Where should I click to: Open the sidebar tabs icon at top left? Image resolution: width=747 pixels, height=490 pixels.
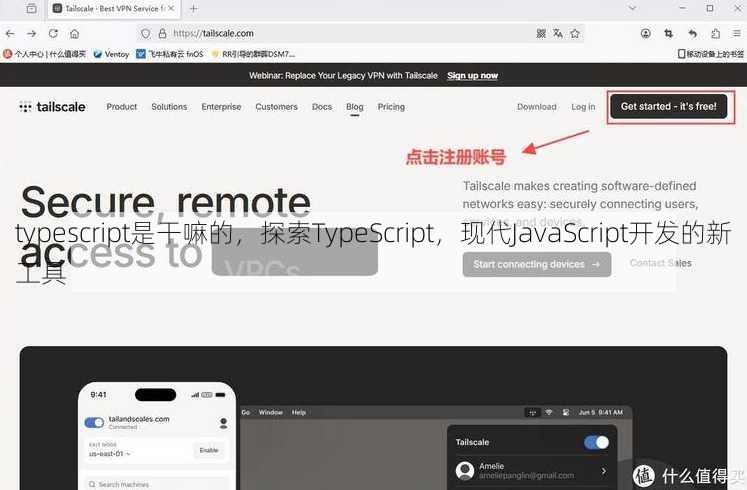coord(31,8)
